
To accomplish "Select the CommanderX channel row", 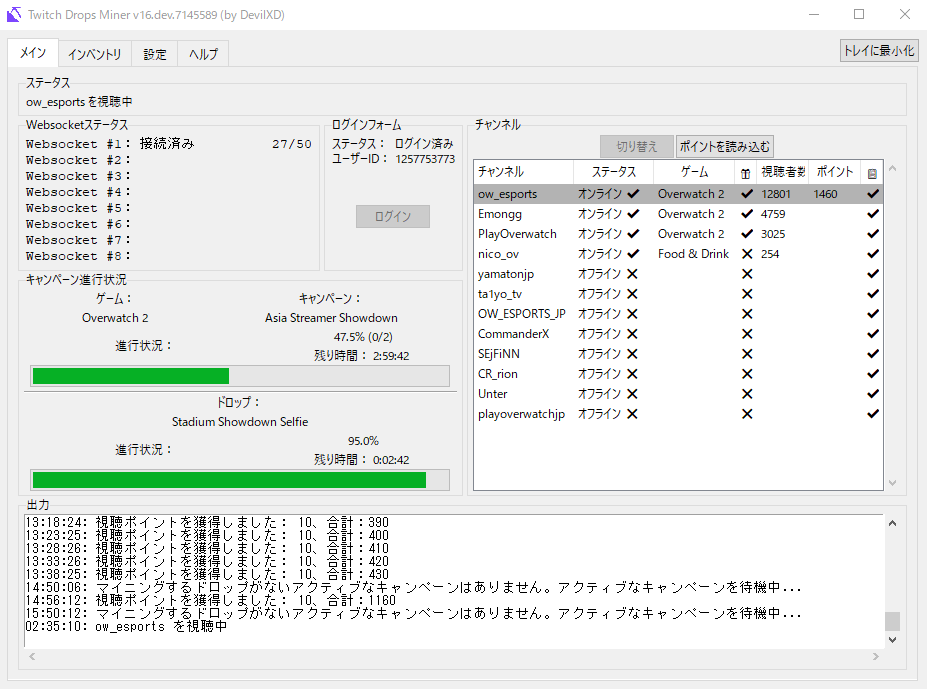I will tap(678, 334).
